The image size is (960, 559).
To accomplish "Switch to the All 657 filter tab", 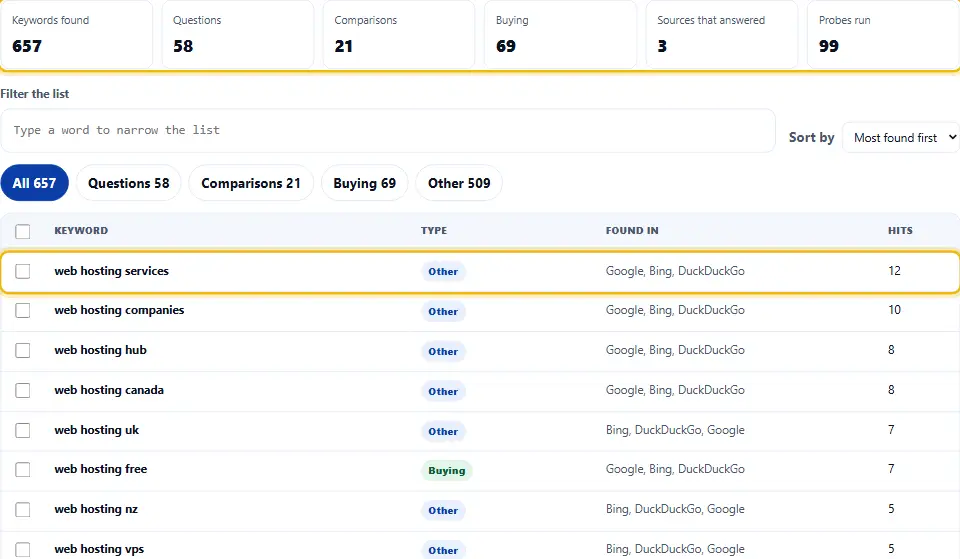I will tap(34, 183).
